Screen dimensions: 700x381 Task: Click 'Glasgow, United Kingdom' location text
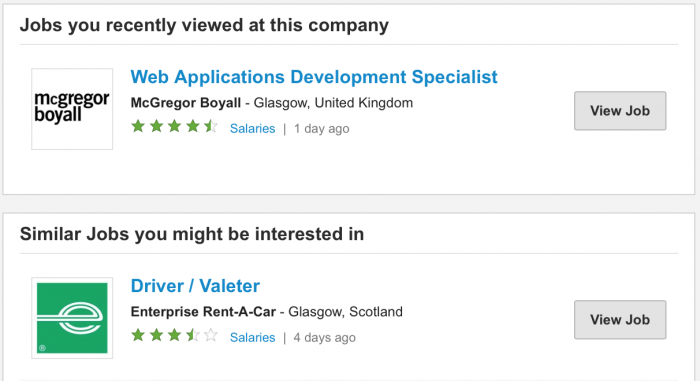pyautogui.click(x=333, y=103)
